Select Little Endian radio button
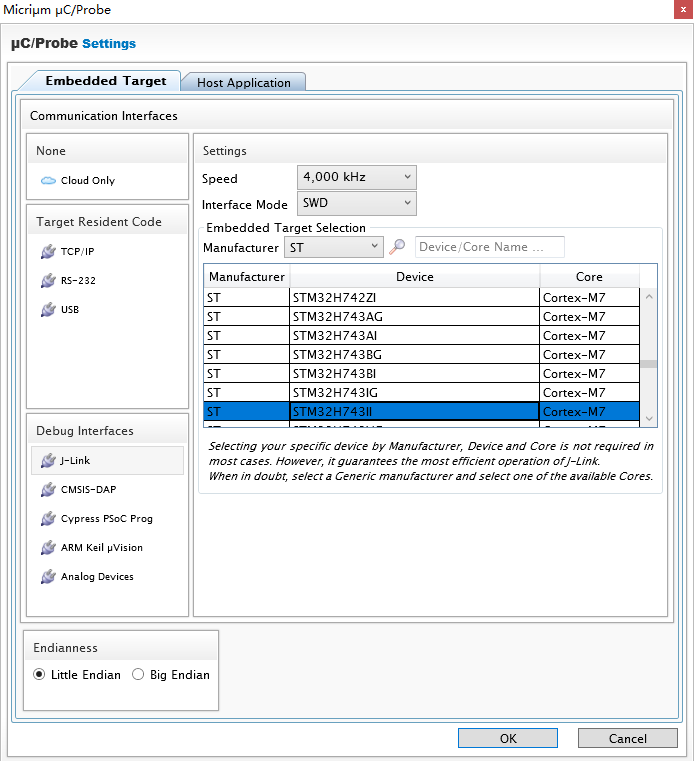 point(39,675)
